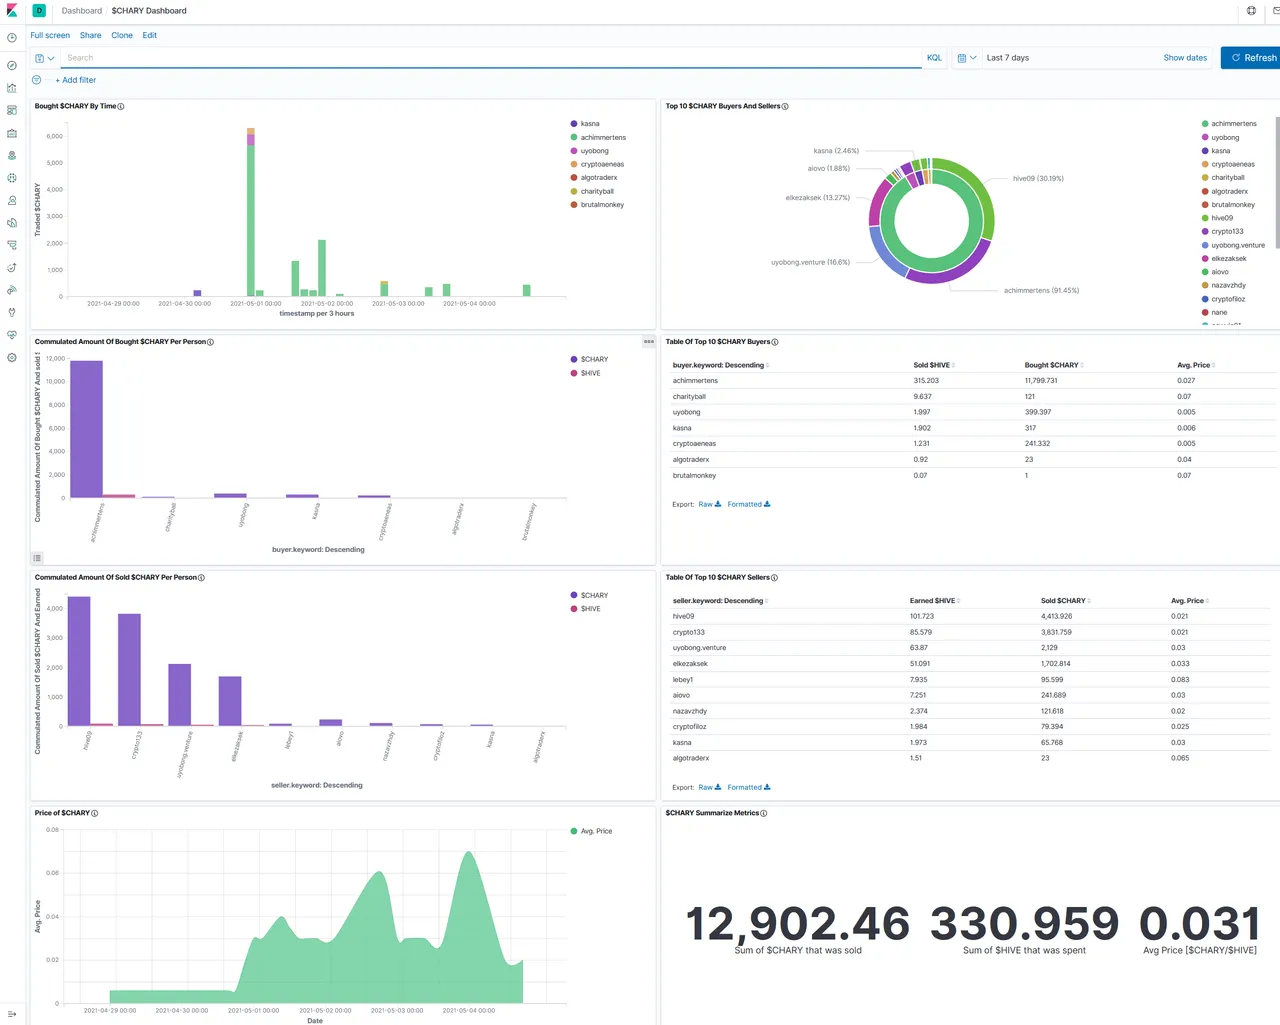This screenshot has height=1025, width=1280.
Task: Open Visualize from the side navigation
Action: [12, 88]
